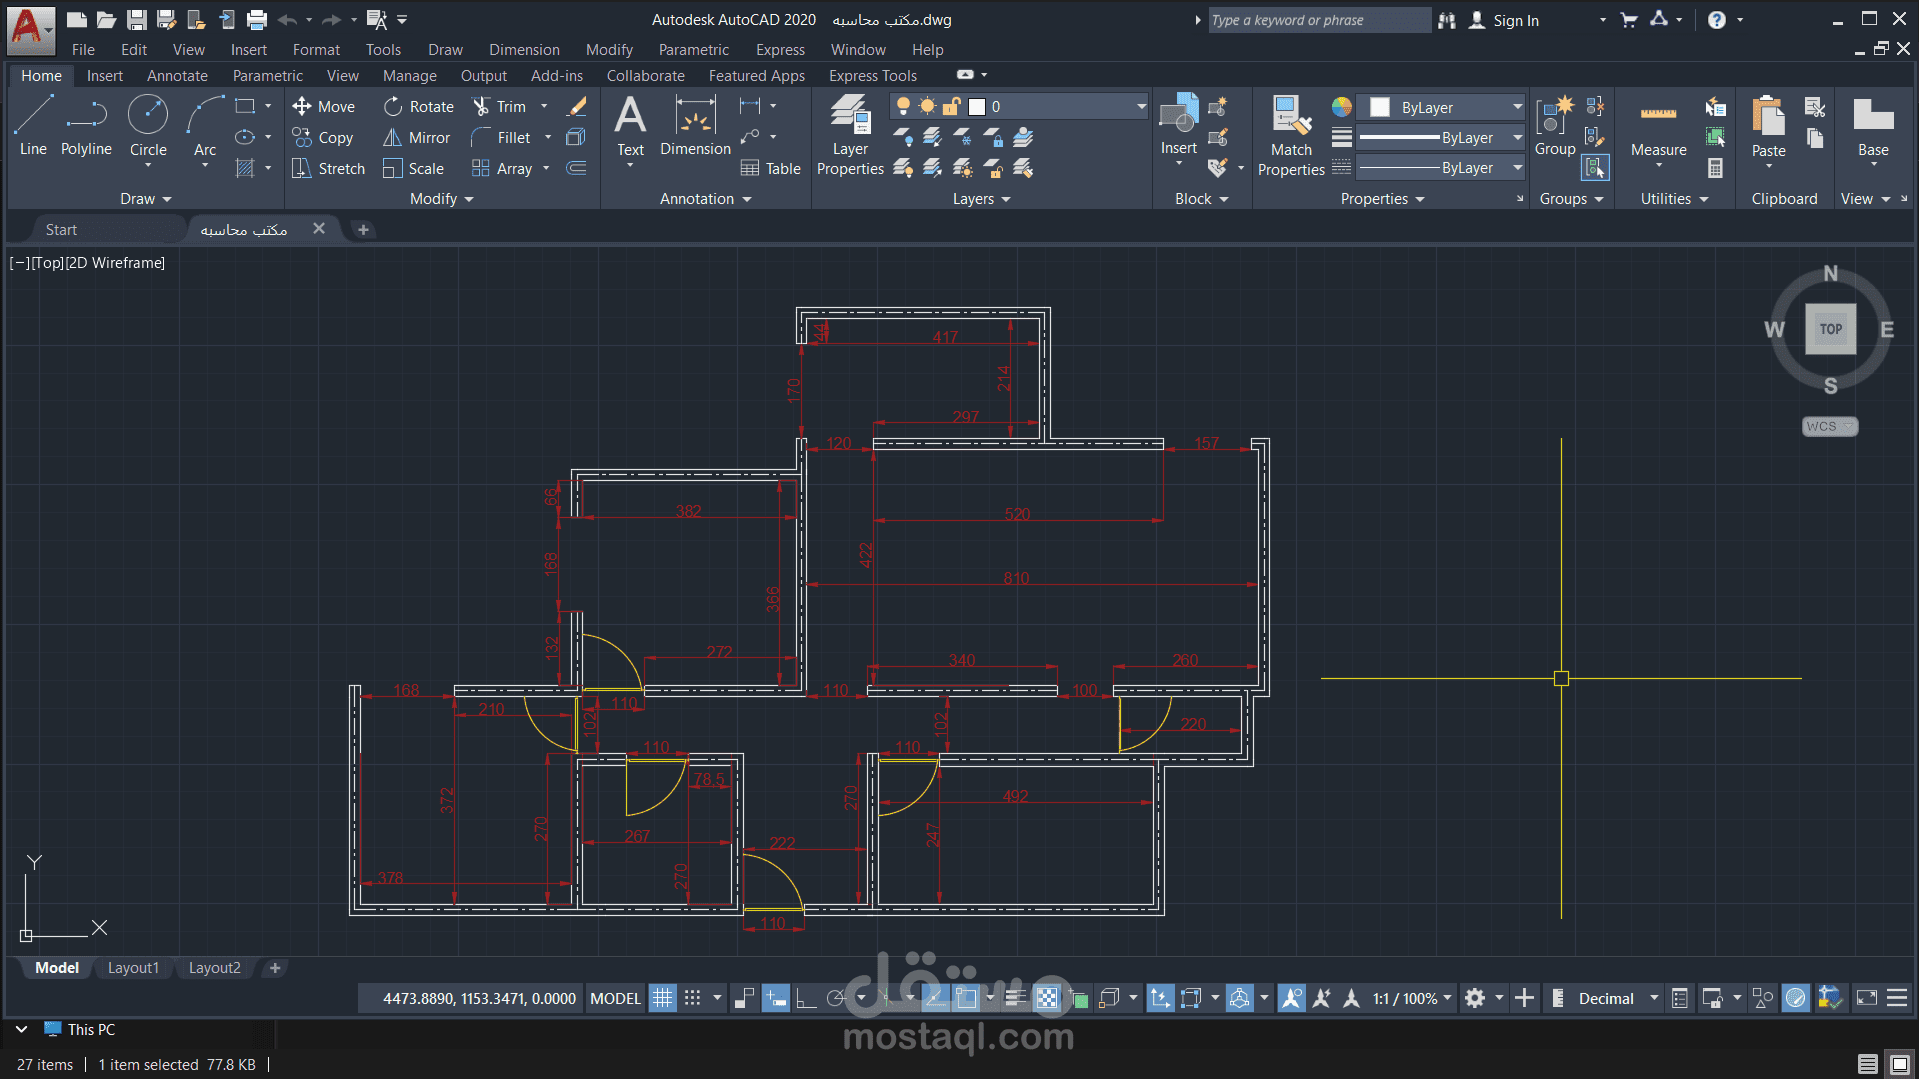This screenshot has width=1919, height=1079.
Task: Toggle the MODEL space status button
Action: tap(615, 998)
